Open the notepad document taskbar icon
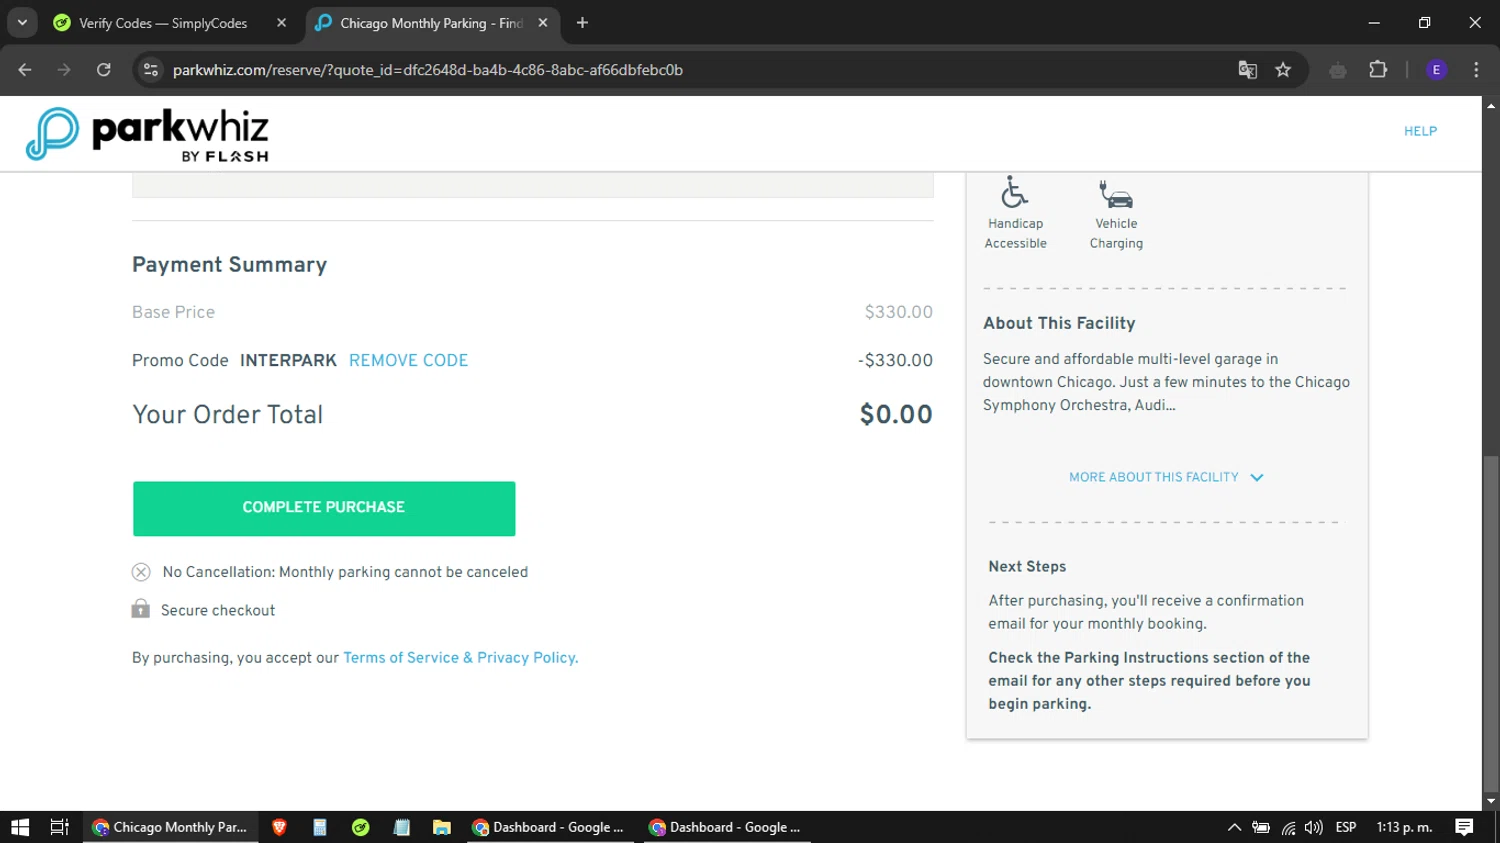The image size is (1500, 843). click(402, 827)
